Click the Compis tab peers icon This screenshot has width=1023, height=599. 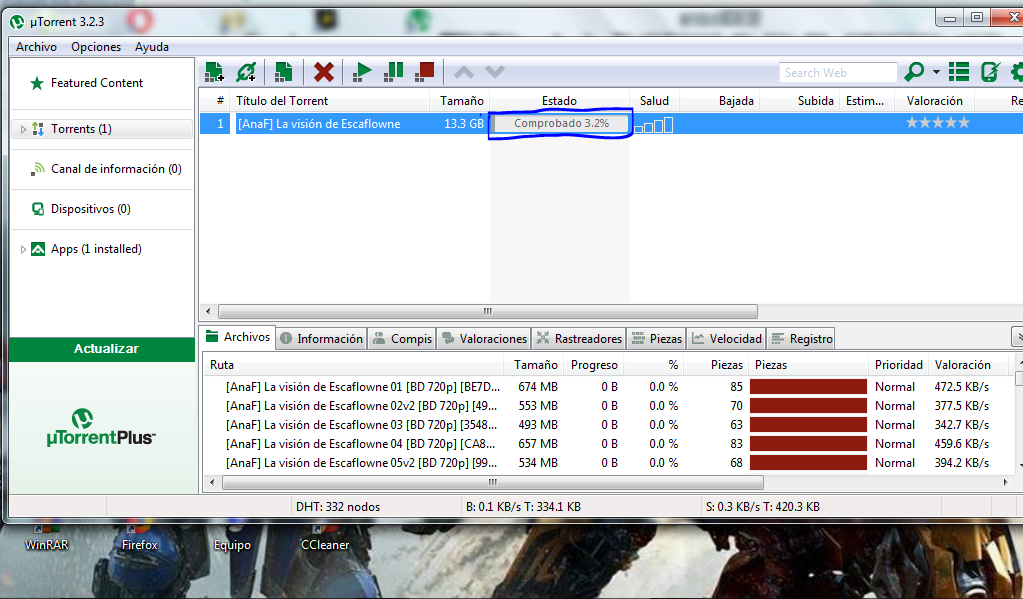pyautogui.click(x=378, y=338)
